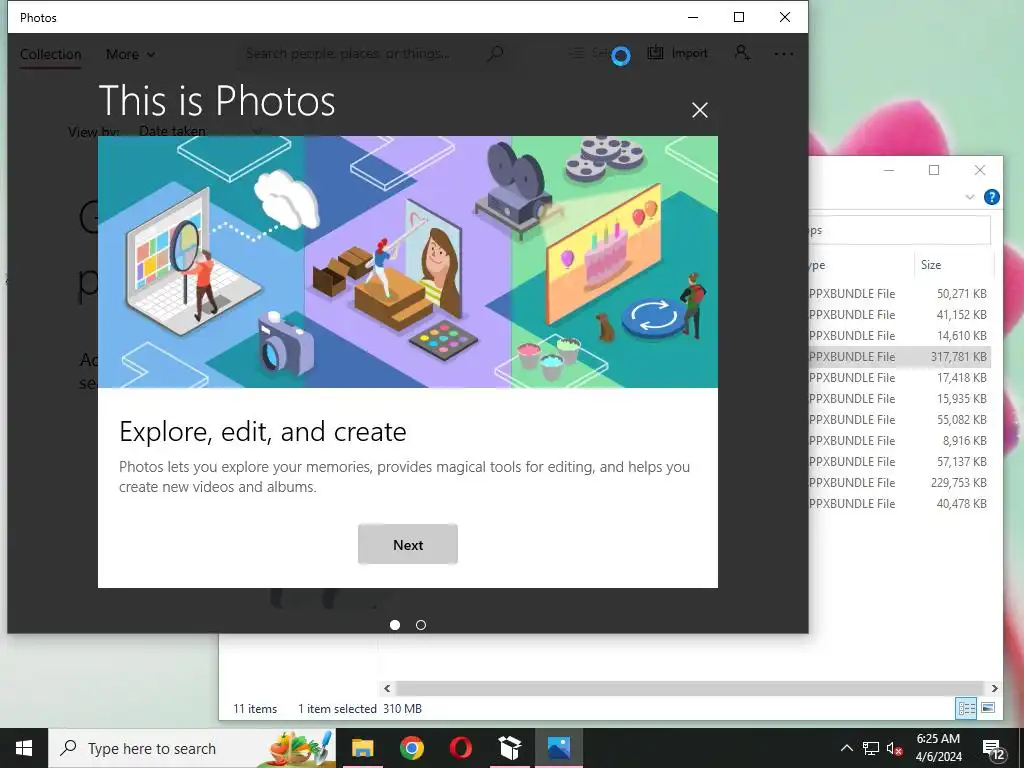Expand the More menu in Photos
1024x768 pixels.
point(130,54)
